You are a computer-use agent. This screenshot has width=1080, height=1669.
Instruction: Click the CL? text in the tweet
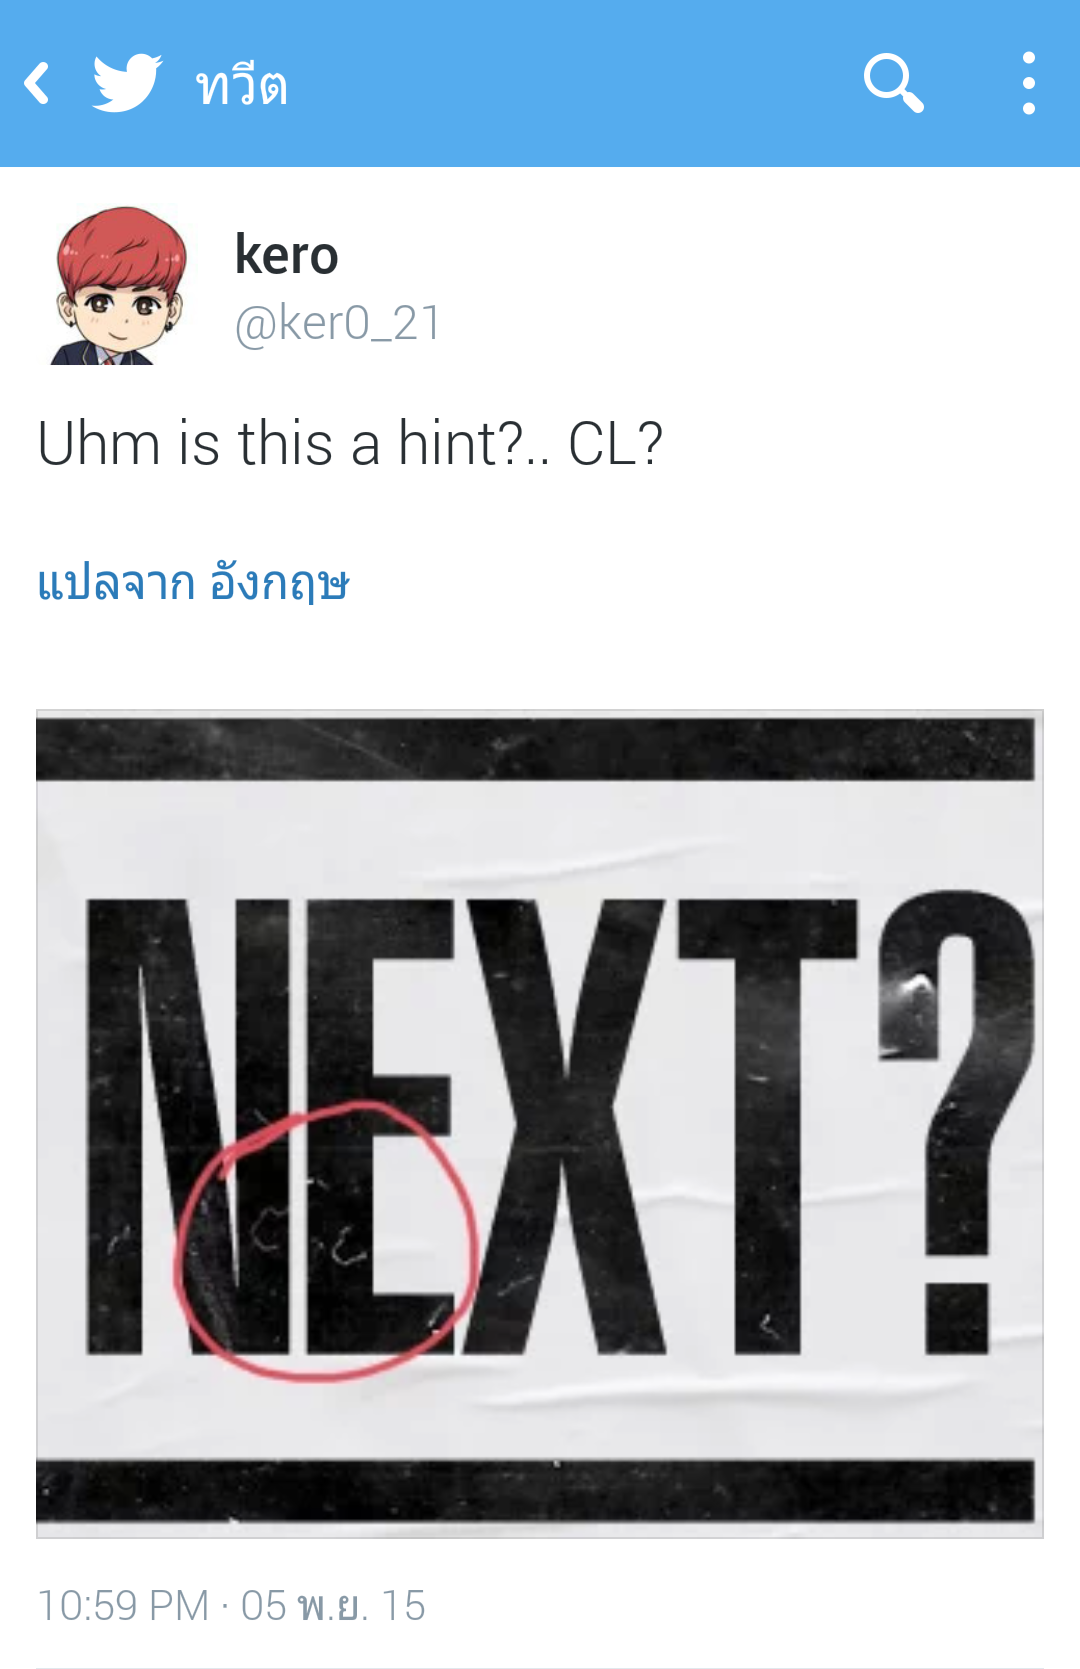(x=615, y=443)
